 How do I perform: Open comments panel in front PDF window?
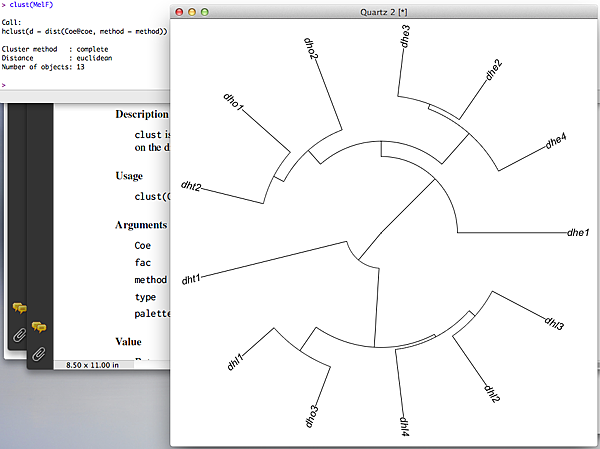pyautogui.click(x=39, y=327)
